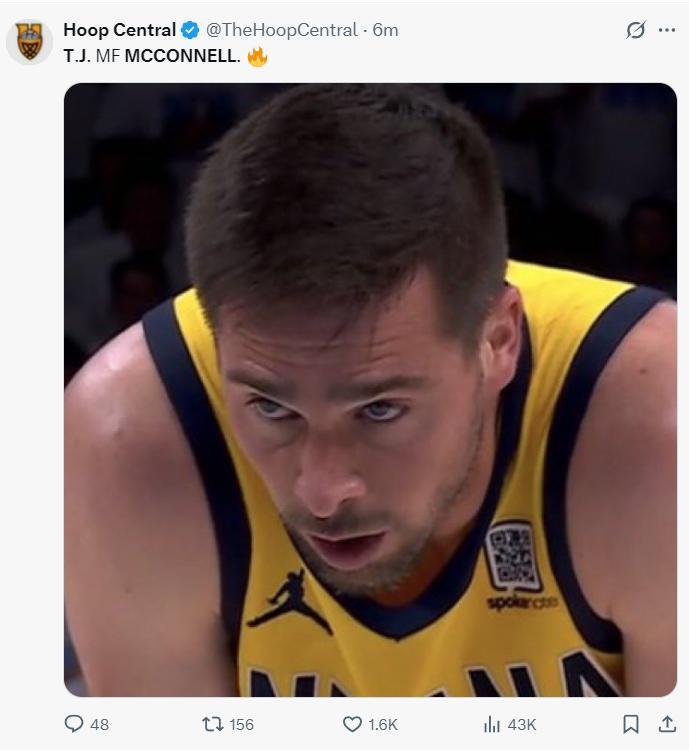
Task: Open the basketball player photo
Action: tap(370, 390)
